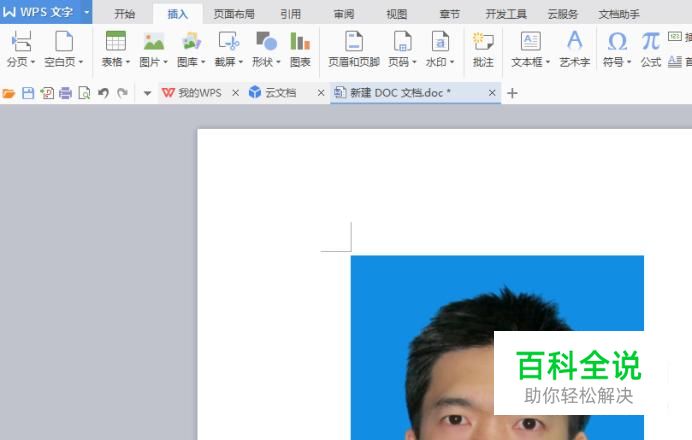Click the 分页 page break icon
Image resolution: width=692 pixels, height=440 pixels.
pos(21,41)
